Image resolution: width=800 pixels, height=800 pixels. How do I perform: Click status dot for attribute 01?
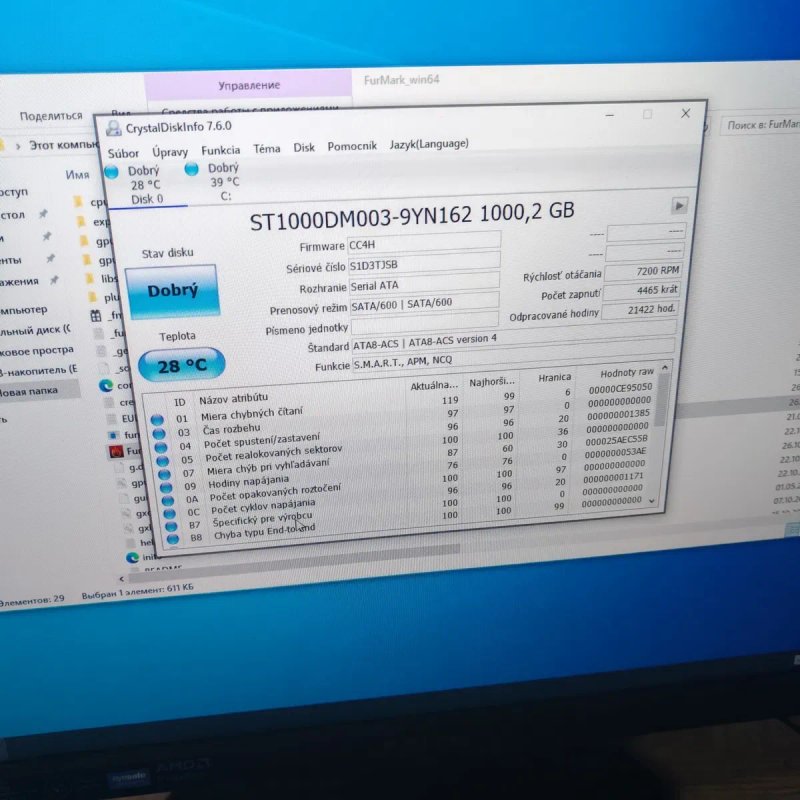point(157,420)
